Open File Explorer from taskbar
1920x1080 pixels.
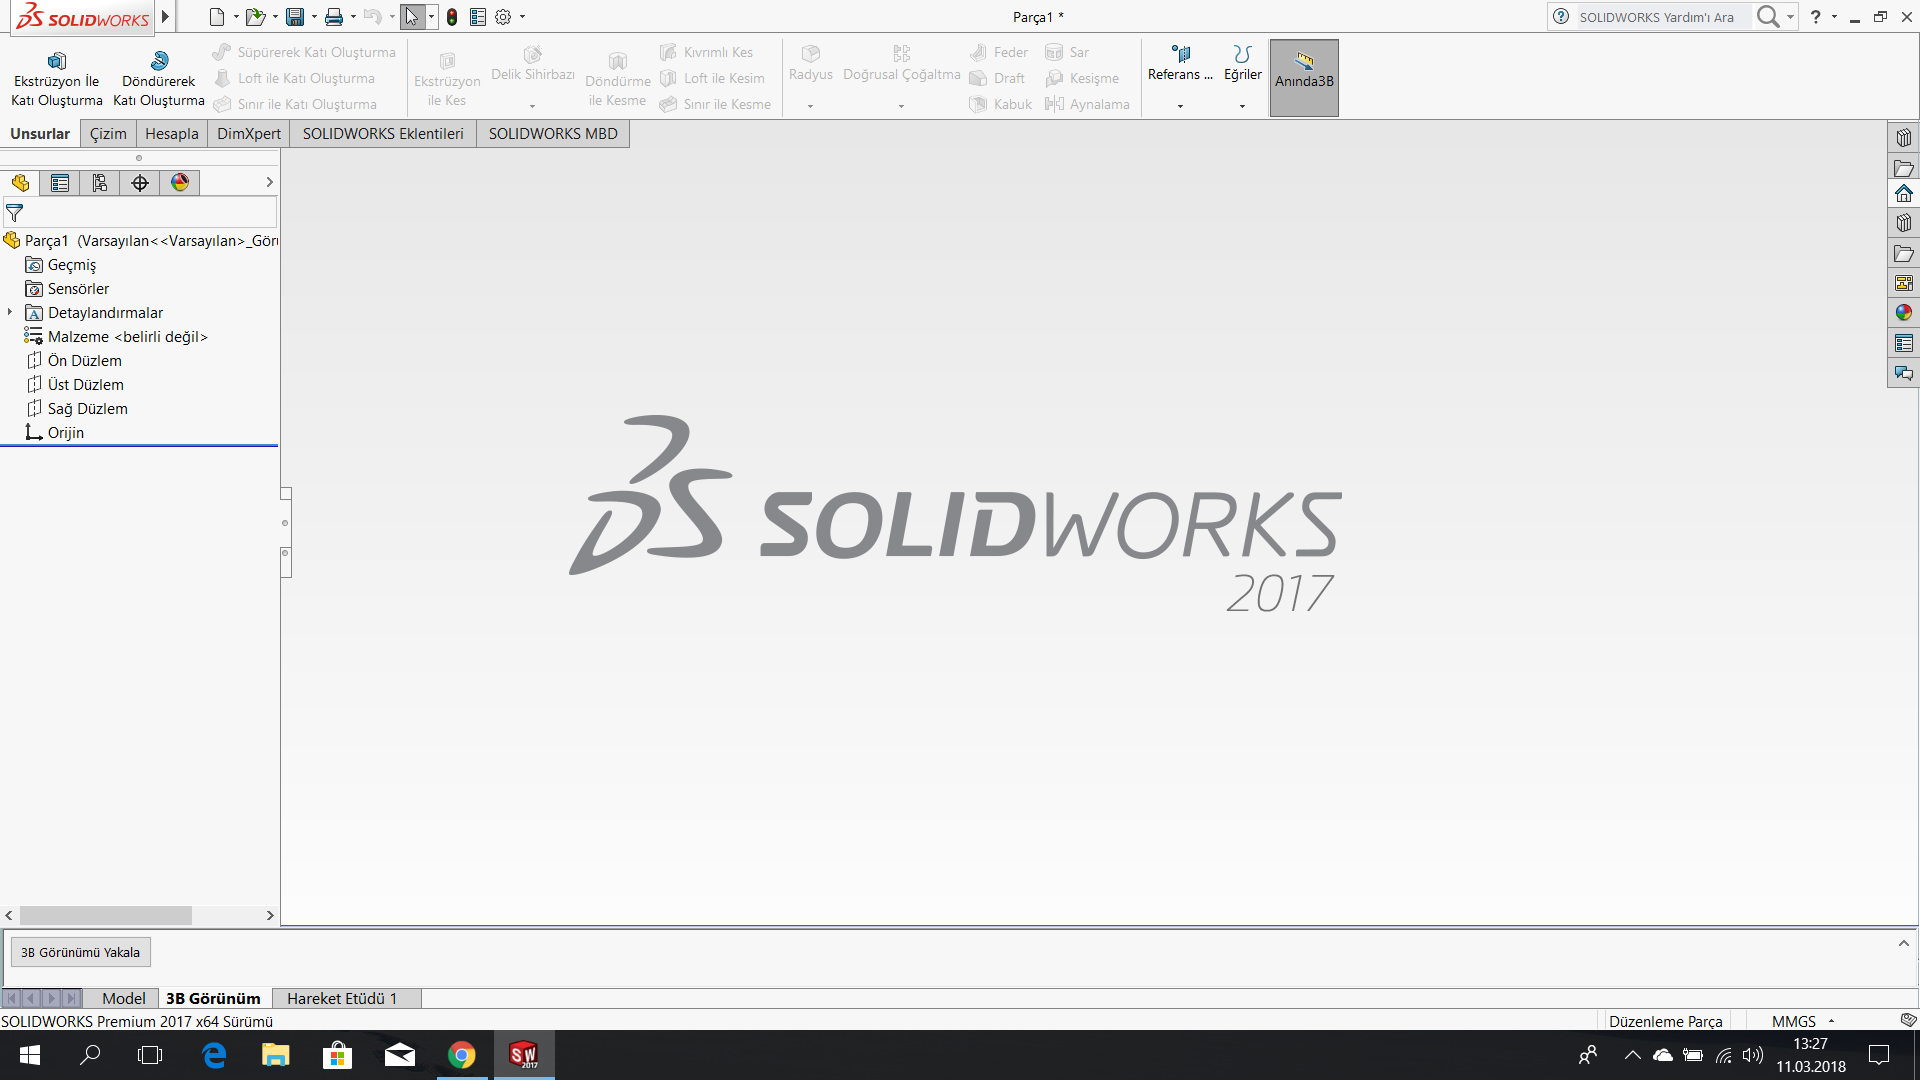coord(275,1055)
